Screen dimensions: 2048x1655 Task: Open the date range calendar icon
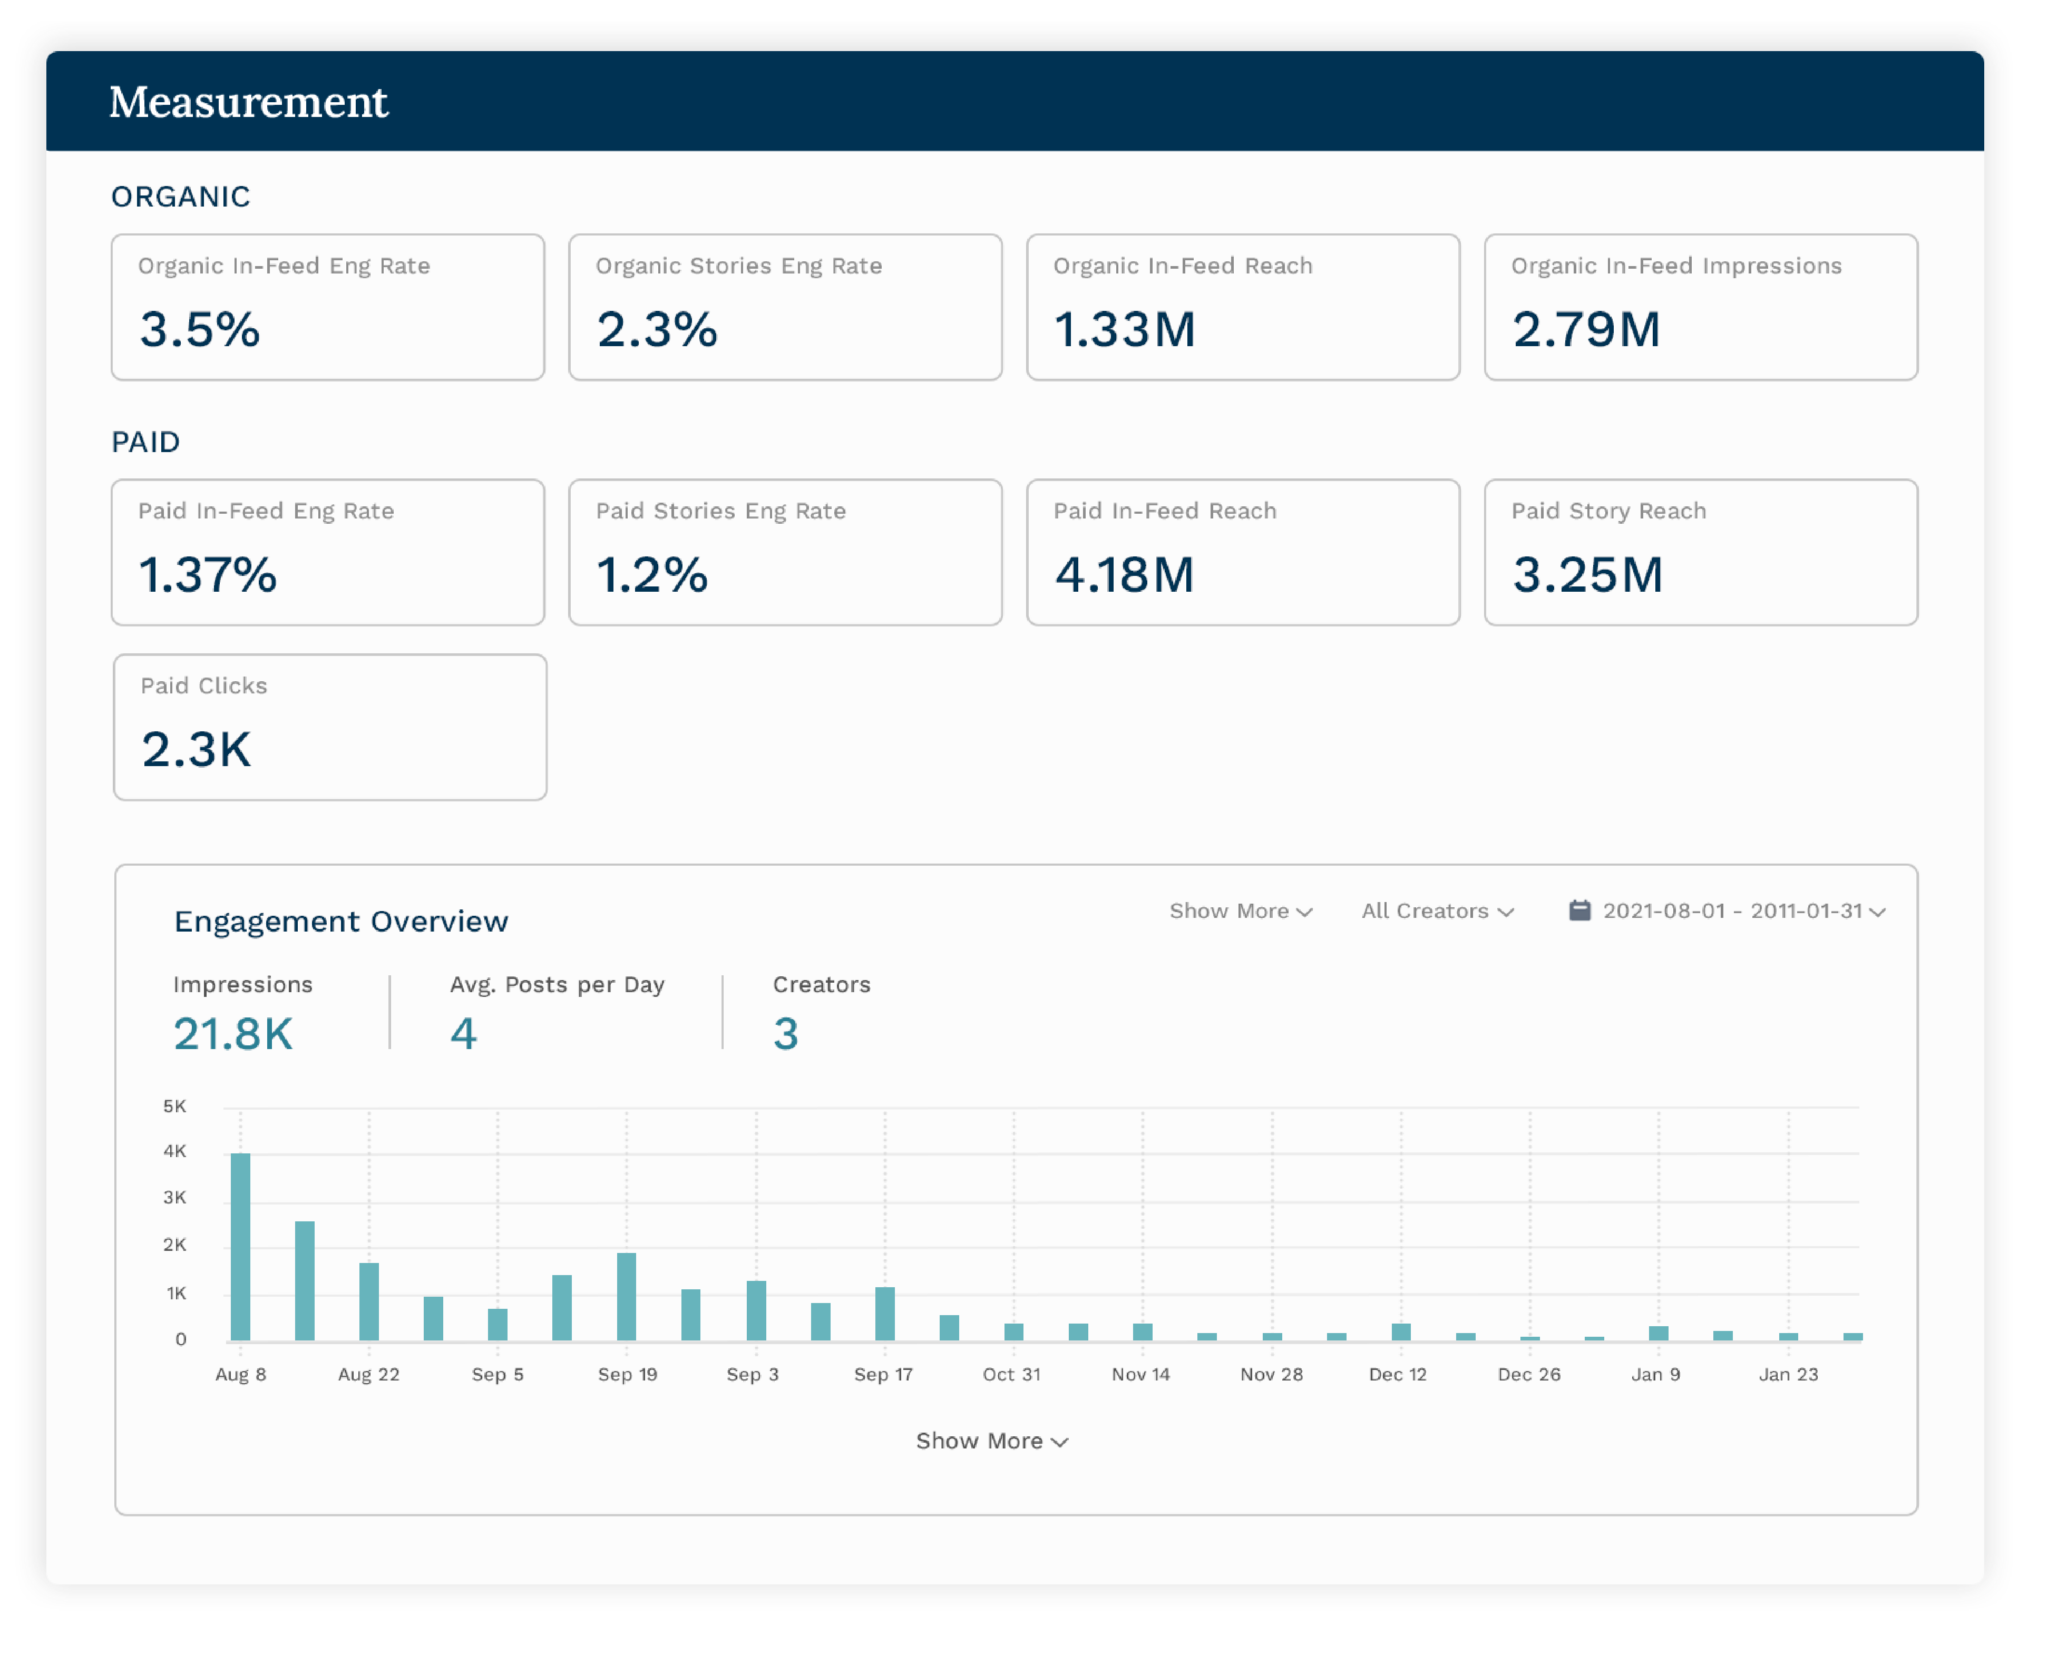(1582, 911)
